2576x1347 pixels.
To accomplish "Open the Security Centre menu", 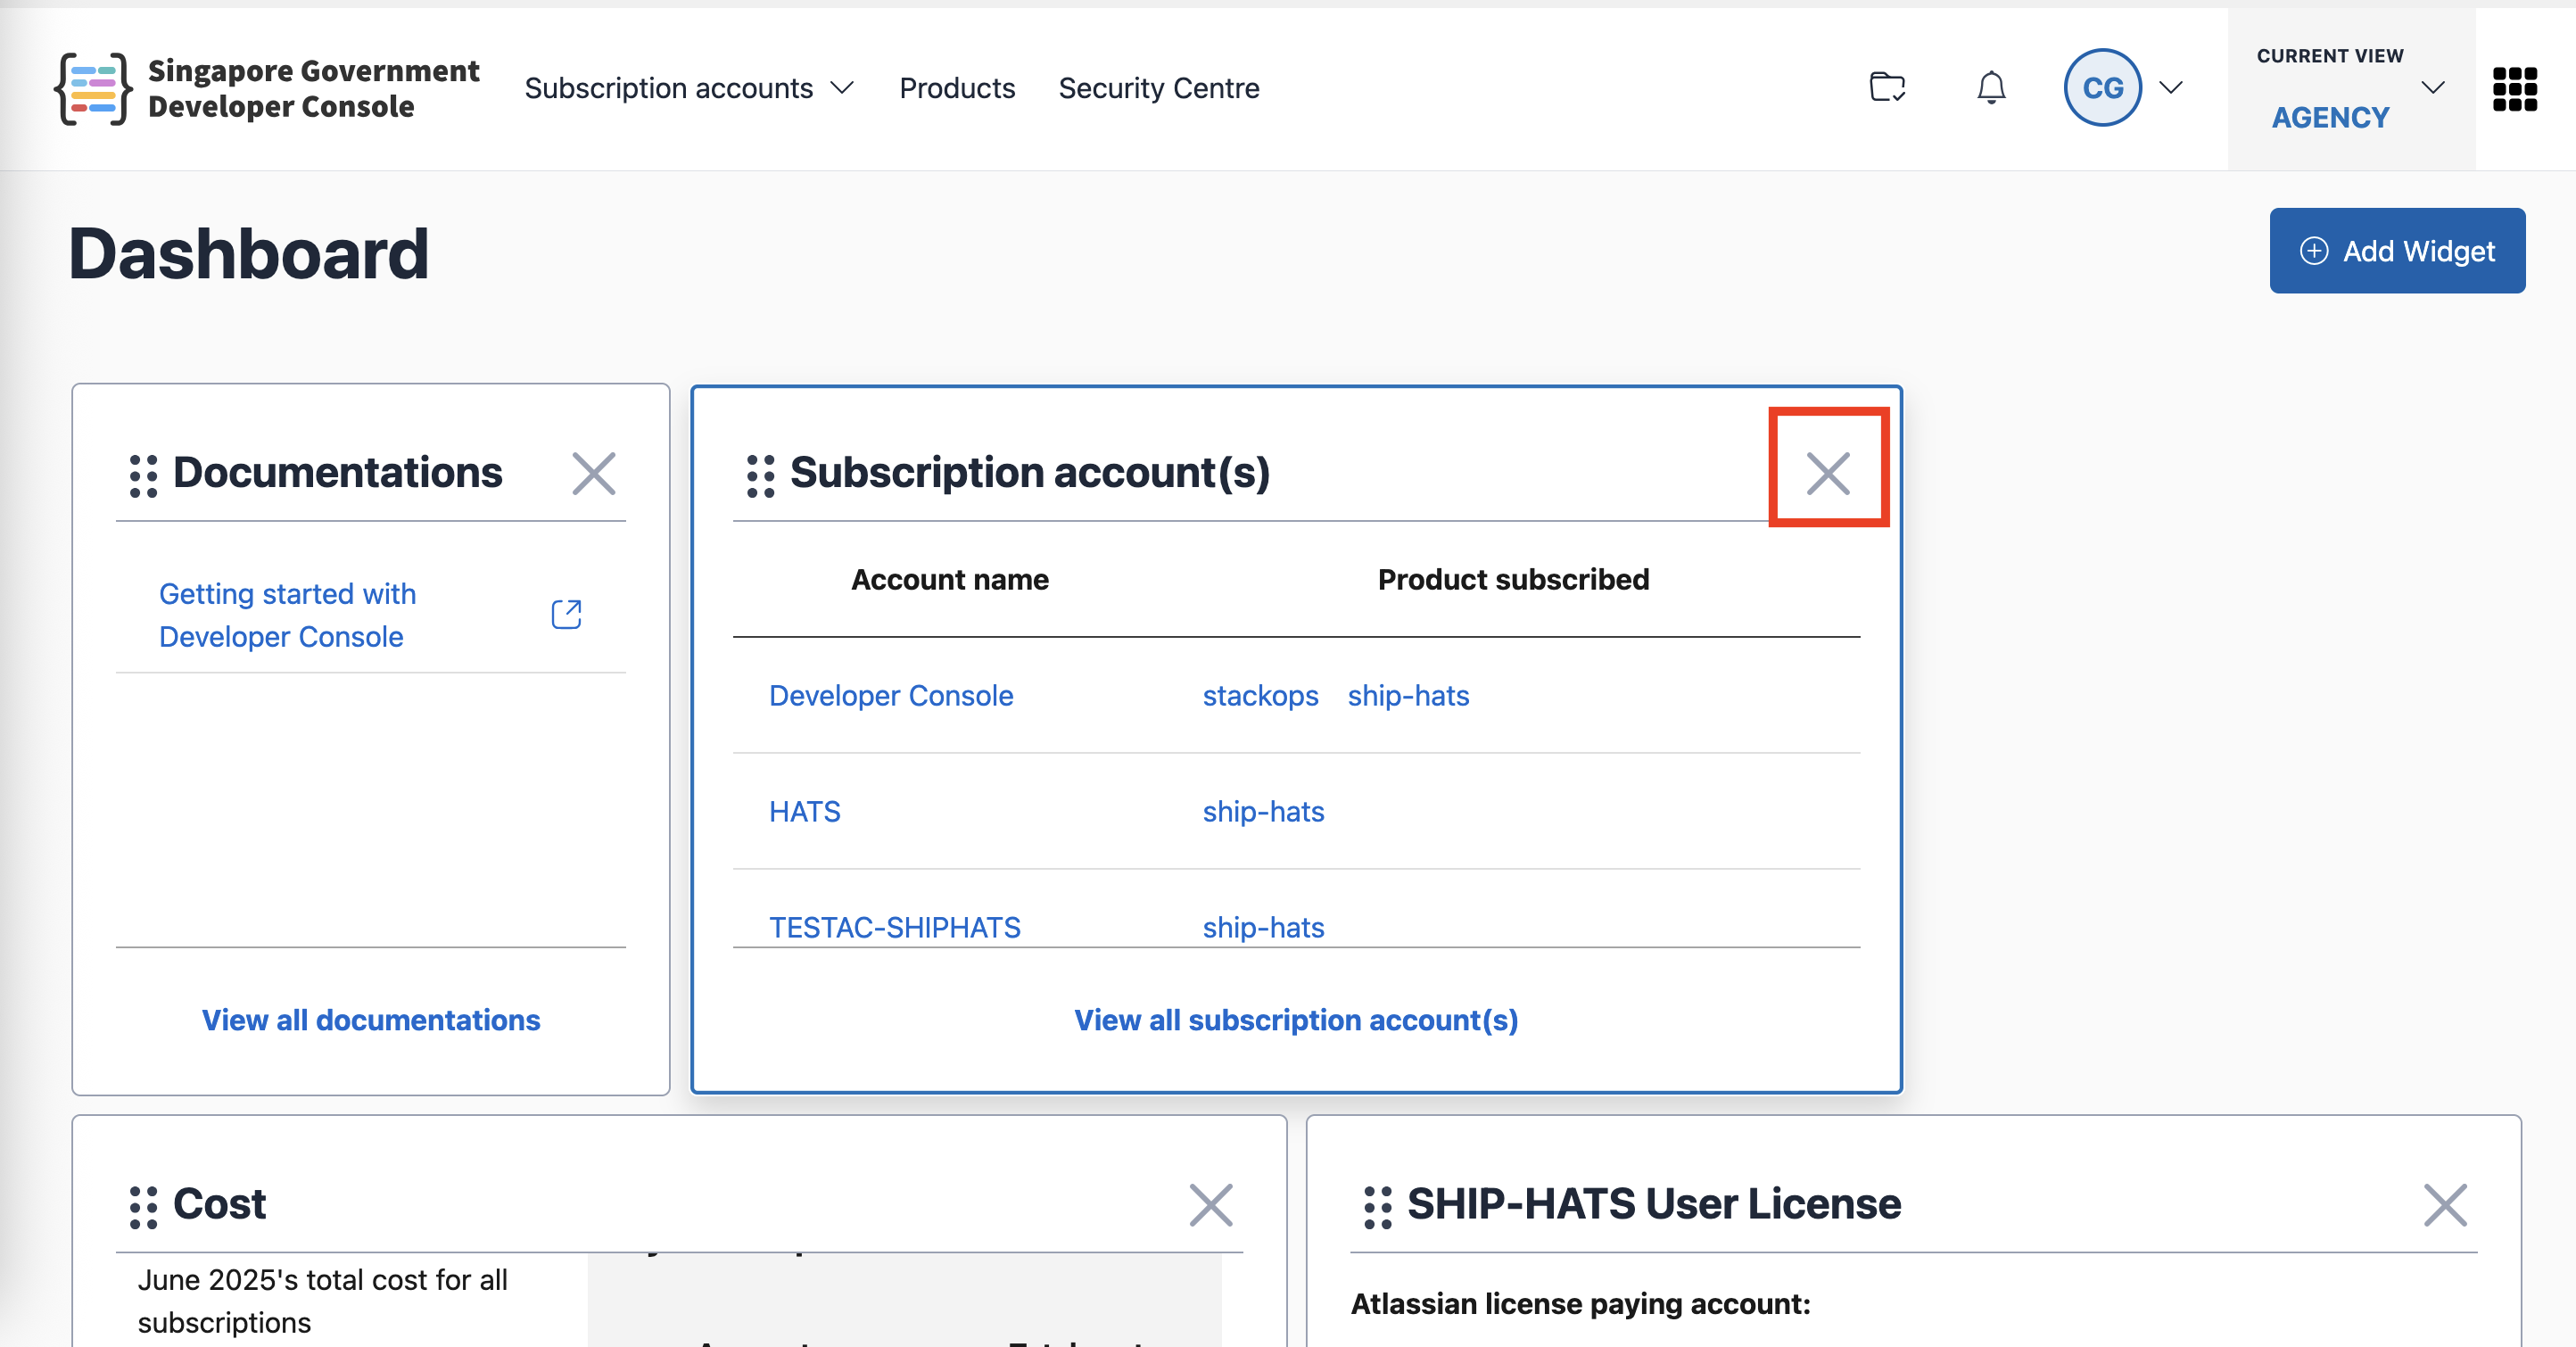I will pos(1159,88).
